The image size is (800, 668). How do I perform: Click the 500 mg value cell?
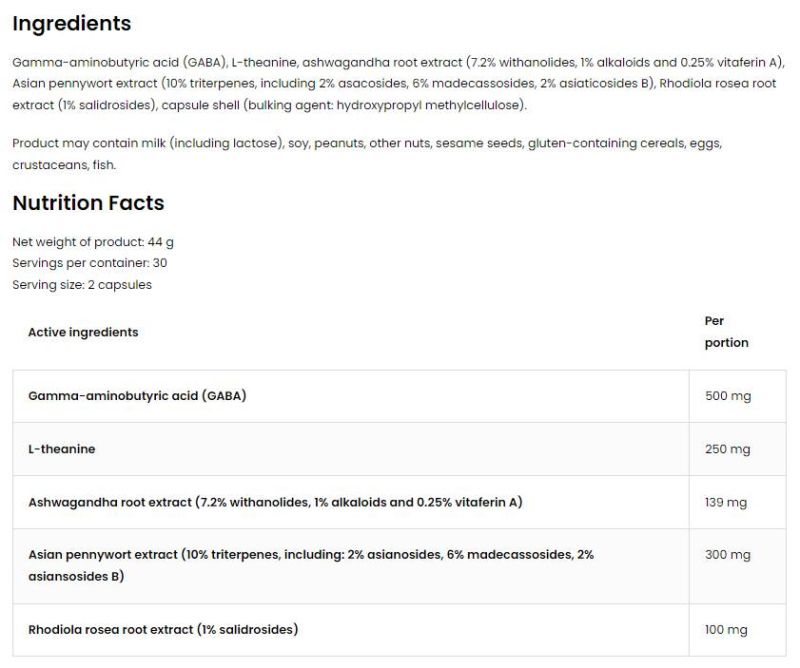click(727, 396)
